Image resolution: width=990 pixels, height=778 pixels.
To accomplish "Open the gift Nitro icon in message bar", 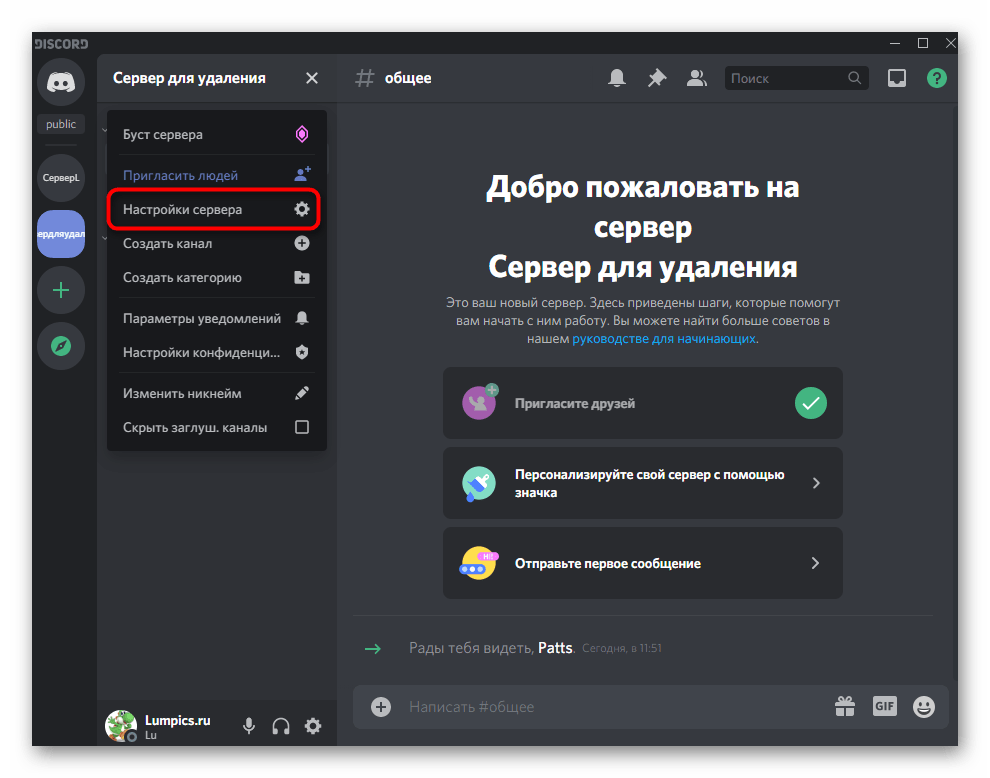I will pyautogui.click(x=845, y=706).
